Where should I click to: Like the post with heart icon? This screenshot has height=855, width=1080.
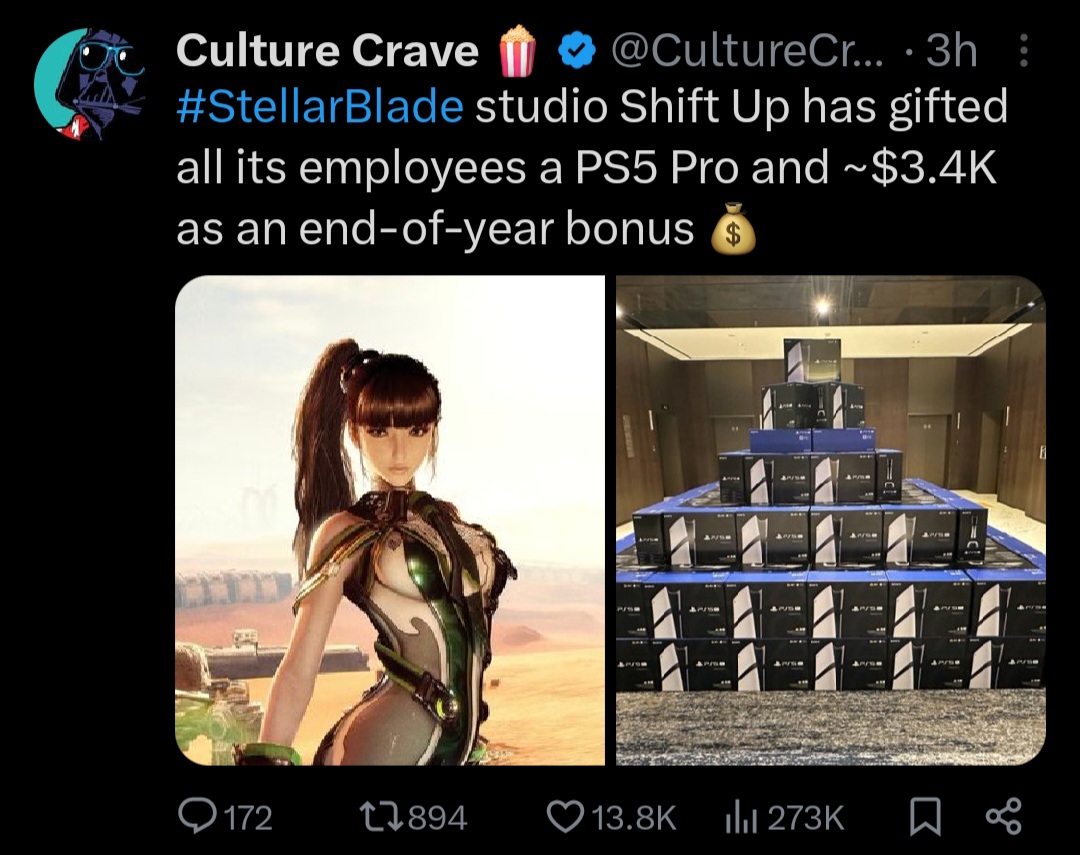(565, 816)
